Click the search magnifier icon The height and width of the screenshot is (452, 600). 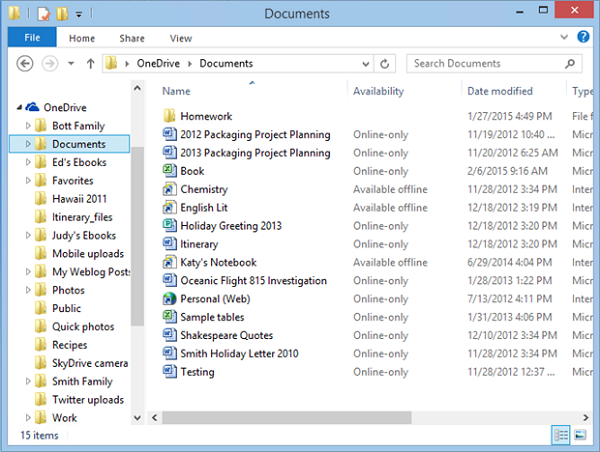coord(570,64)
